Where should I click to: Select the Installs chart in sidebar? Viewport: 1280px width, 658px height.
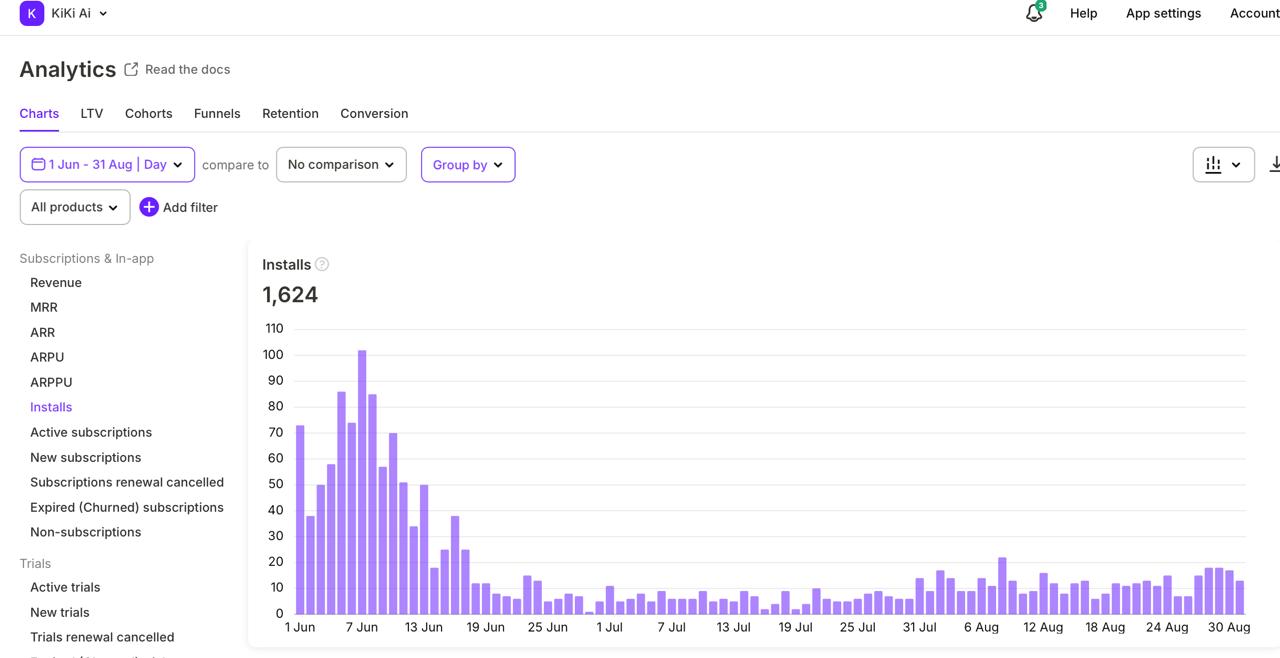[51, 407]
